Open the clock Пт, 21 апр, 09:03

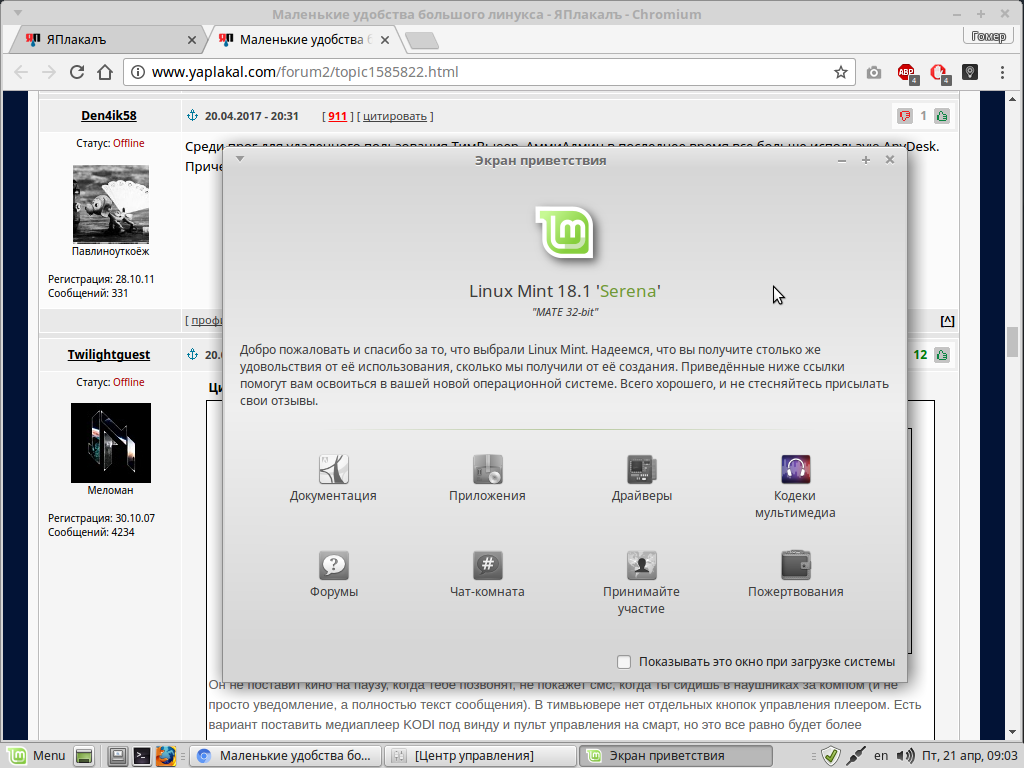pyautogui.click(x=970, y=756)
